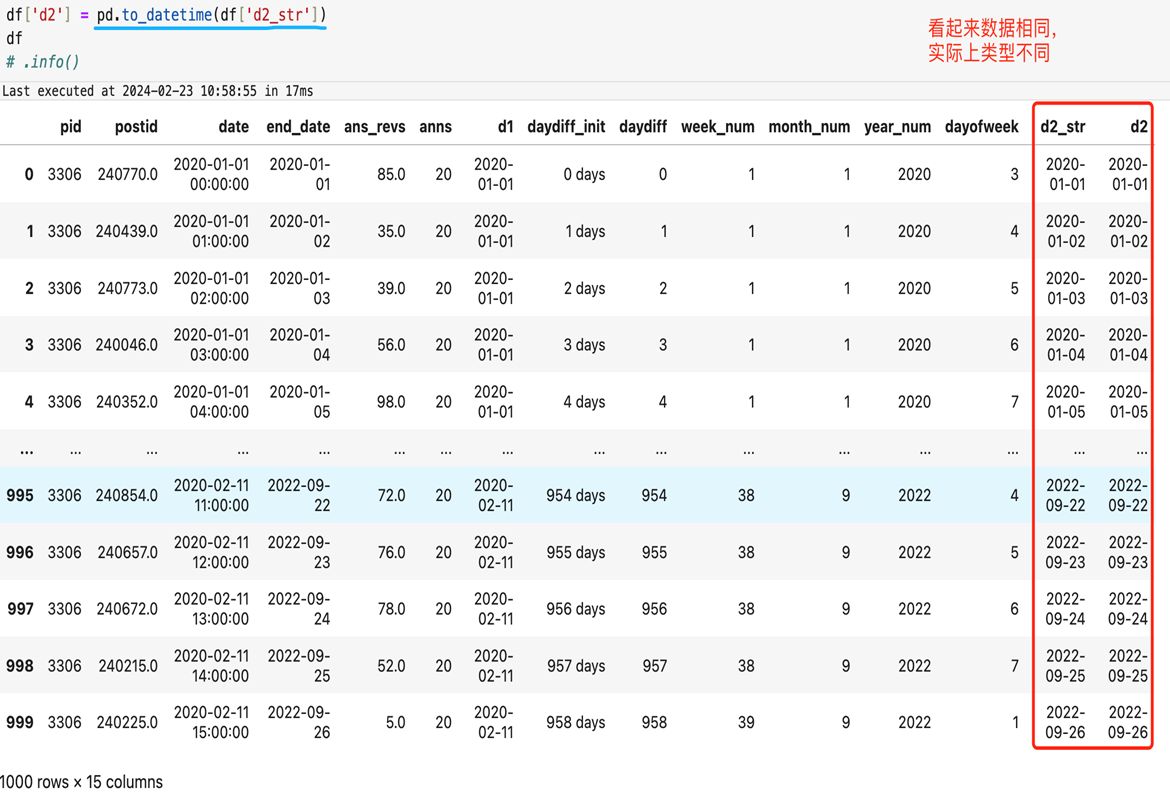Click postid value 240352.0
The height and width of the screenshot is (801, 1170).
tap(127, 402)
